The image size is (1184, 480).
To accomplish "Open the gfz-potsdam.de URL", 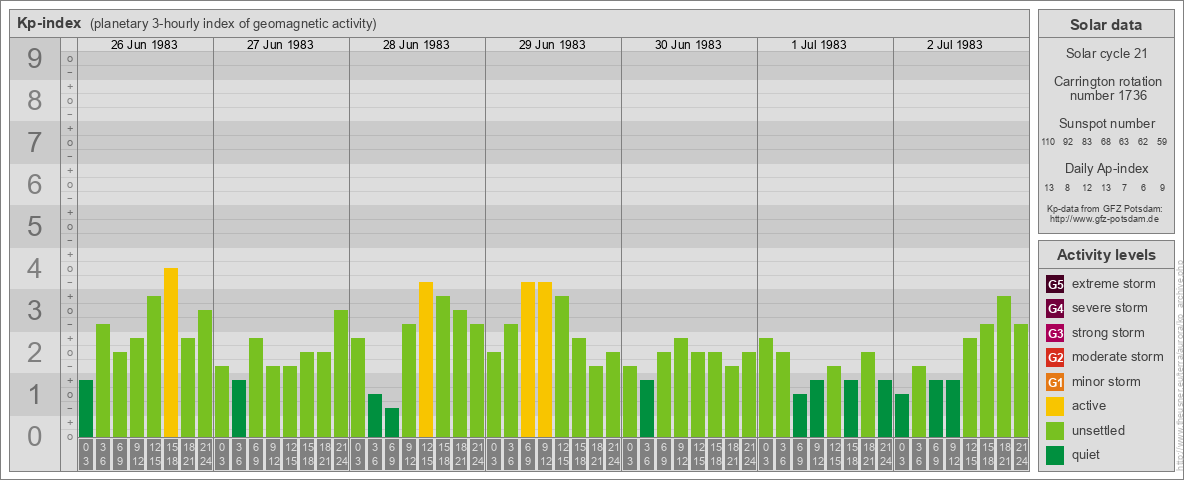I will click(x=1104, y=218).
